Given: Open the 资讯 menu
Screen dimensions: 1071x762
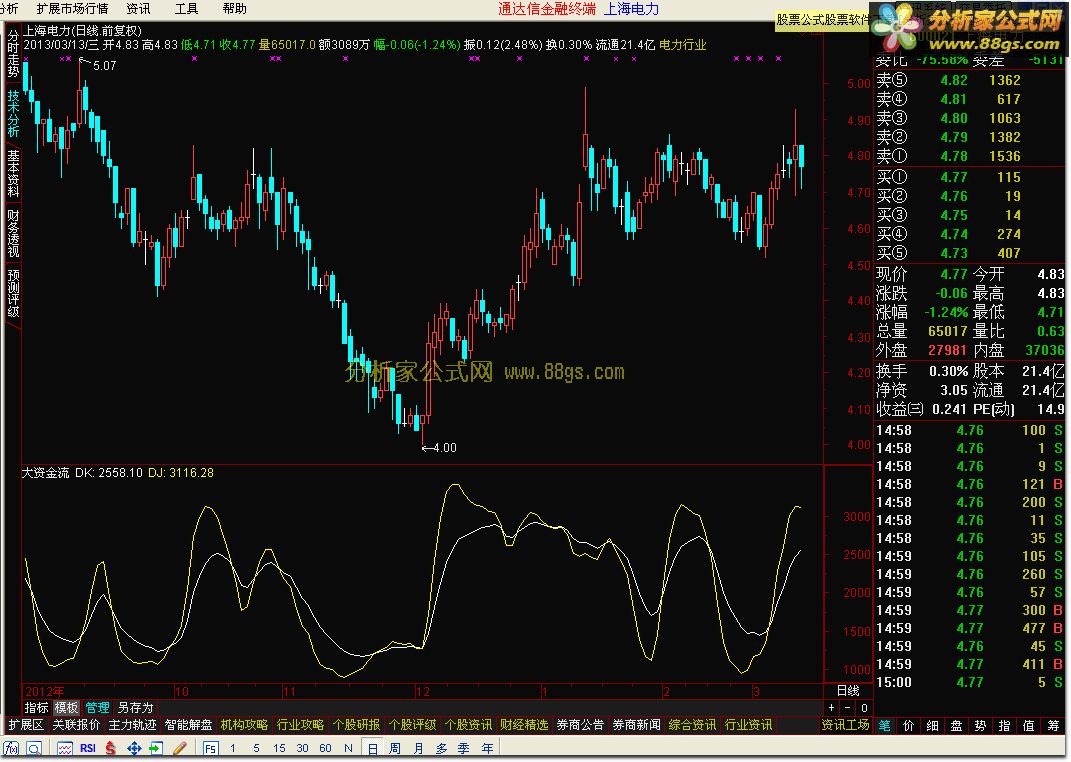Looking at the screenshot, I should coord(138,9).
